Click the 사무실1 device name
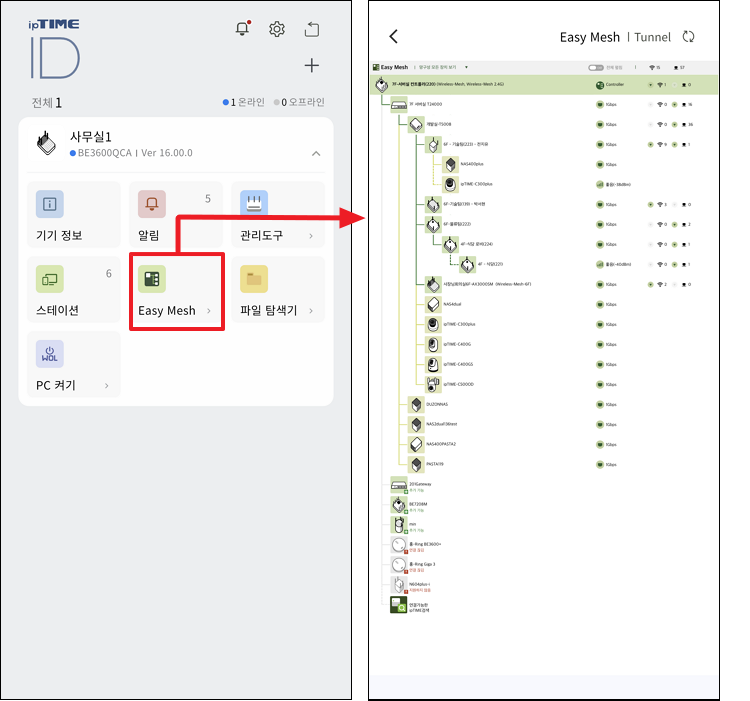The image size is (750, 701). [x=91, y=137]
